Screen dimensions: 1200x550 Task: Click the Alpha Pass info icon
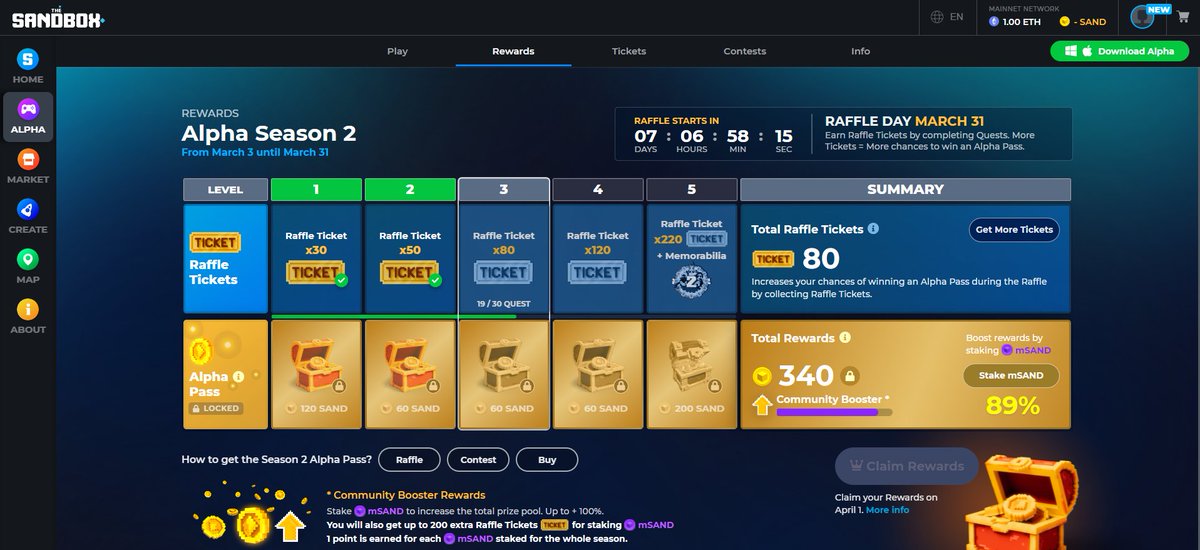tap(238, 377)
